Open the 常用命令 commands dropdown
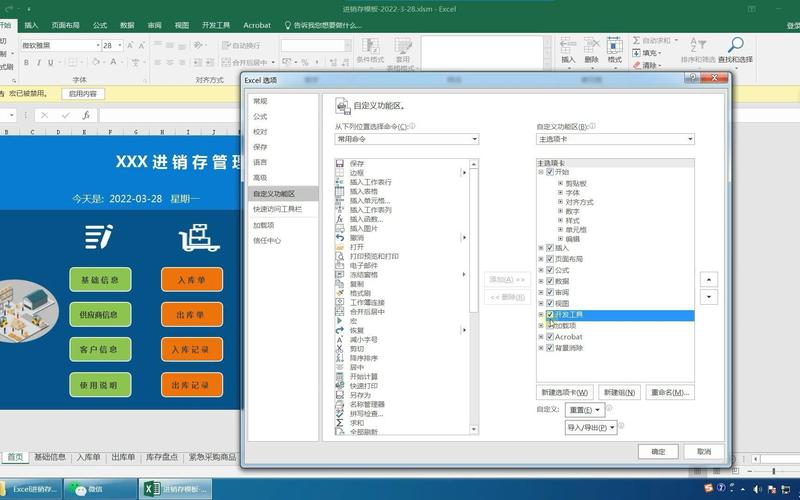Image resolution: width=800 pixels, height=500 pixels. [x=407, y=139]
